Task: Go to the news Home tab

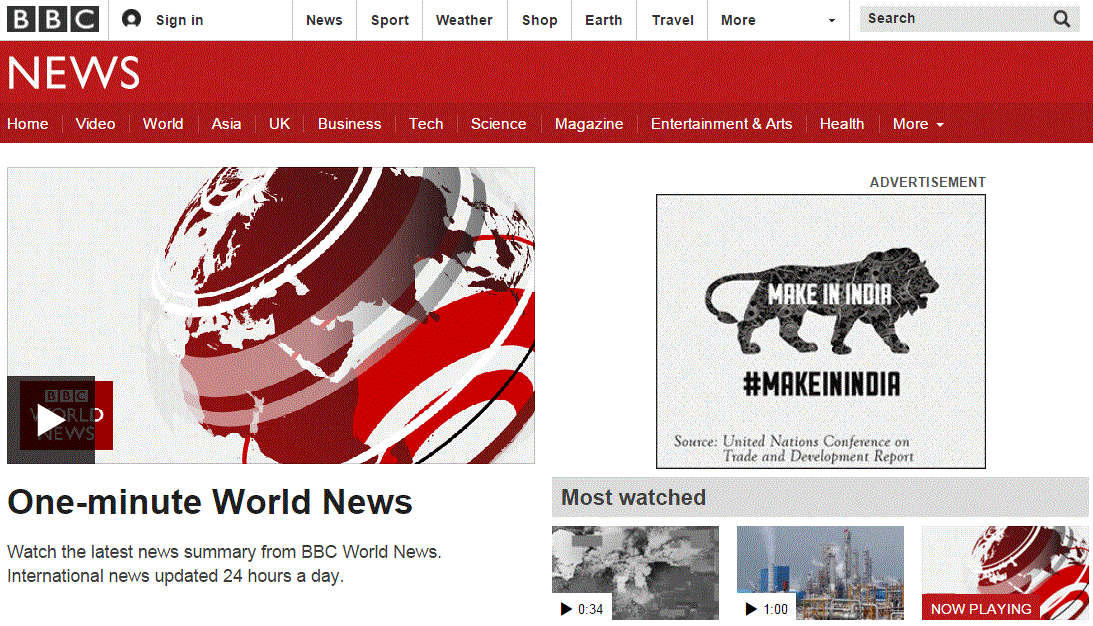Action: (x=28, y=124)
